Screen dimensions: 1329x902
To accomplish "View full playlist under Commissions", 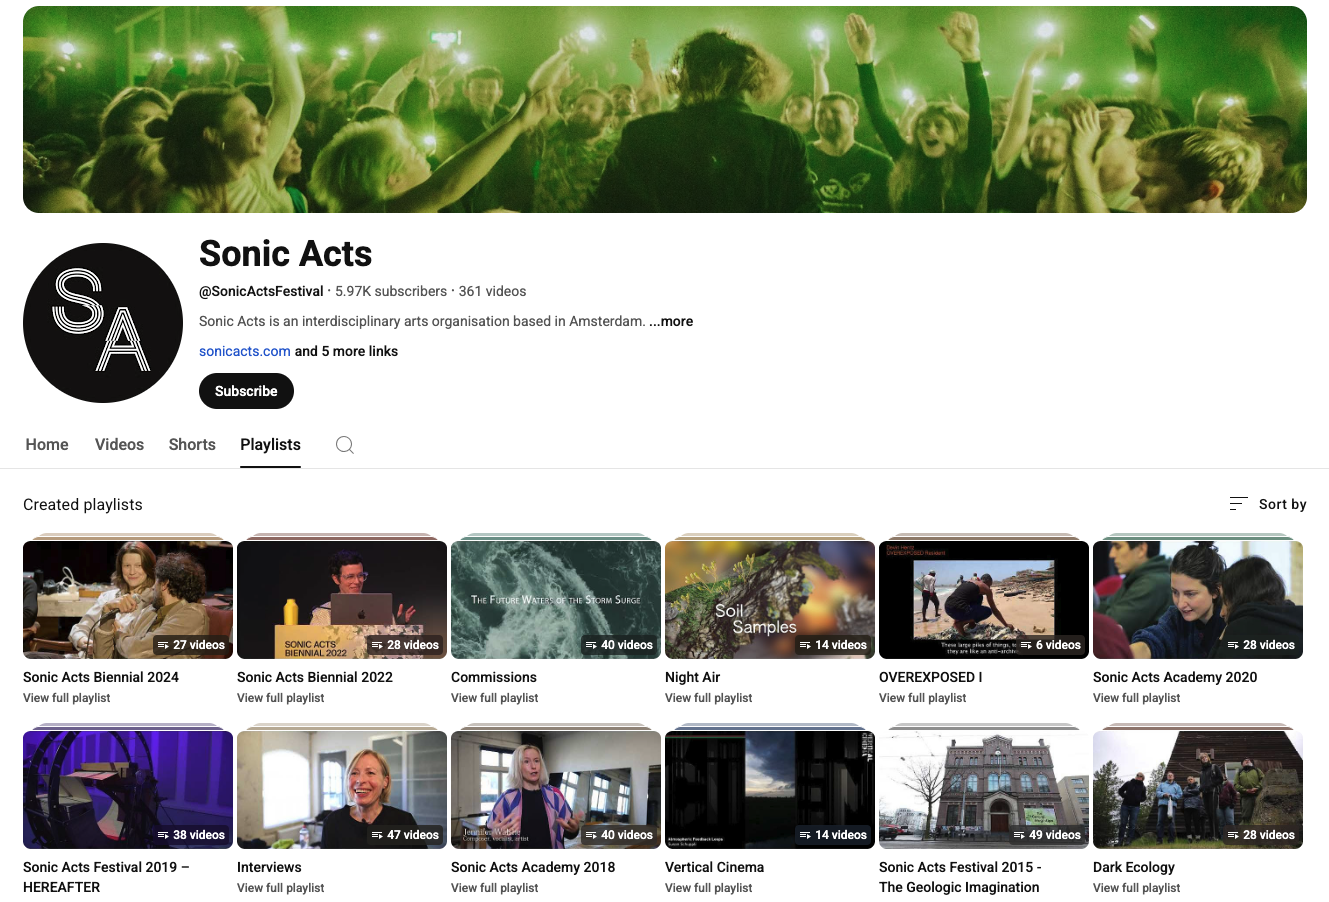I will coord(495,698).
